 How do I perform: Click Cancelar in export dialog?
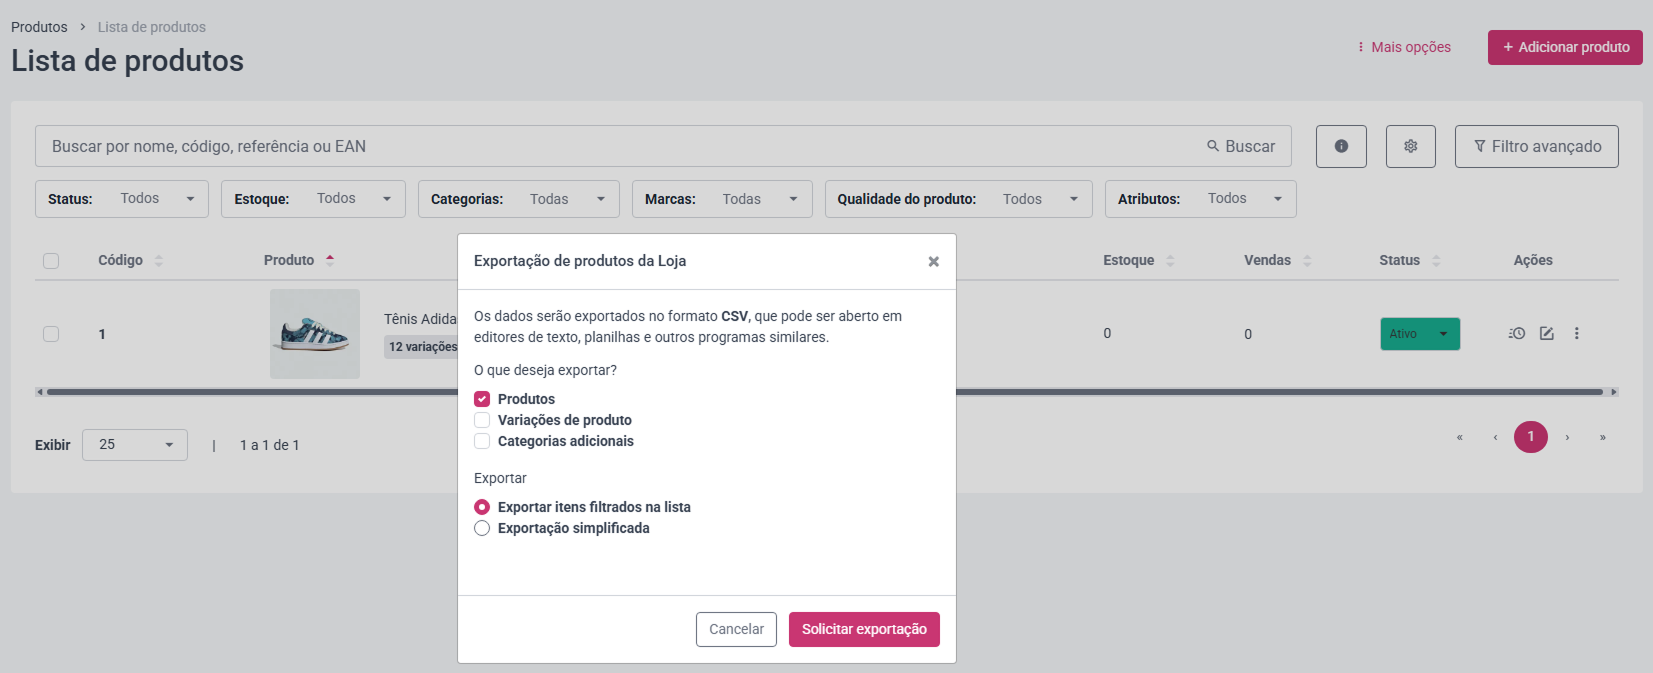click(736, 629)
